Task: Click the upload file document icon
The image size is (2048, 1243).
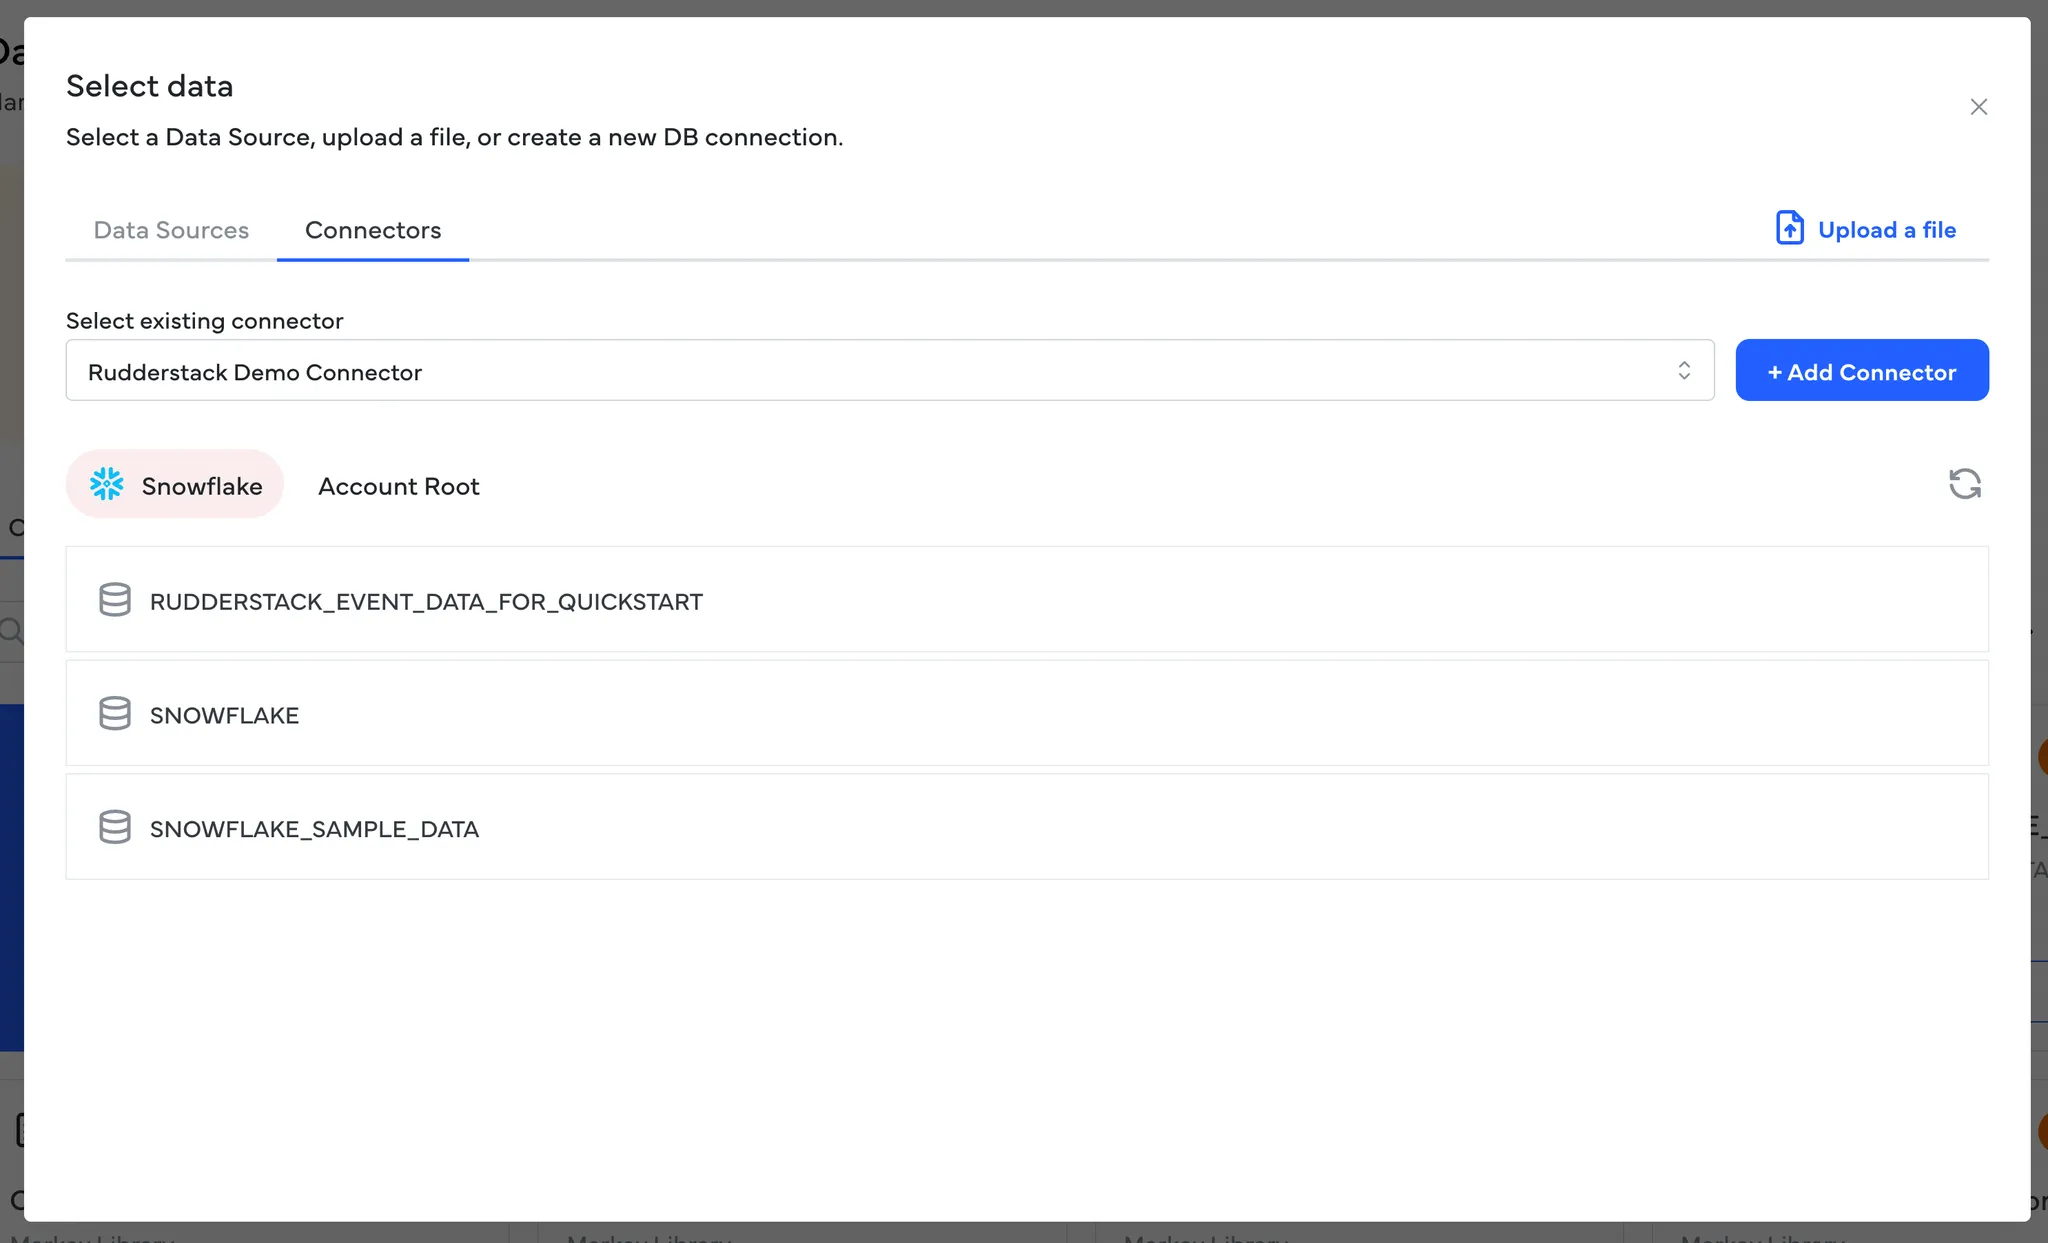Action: [x=1789, y=228]
